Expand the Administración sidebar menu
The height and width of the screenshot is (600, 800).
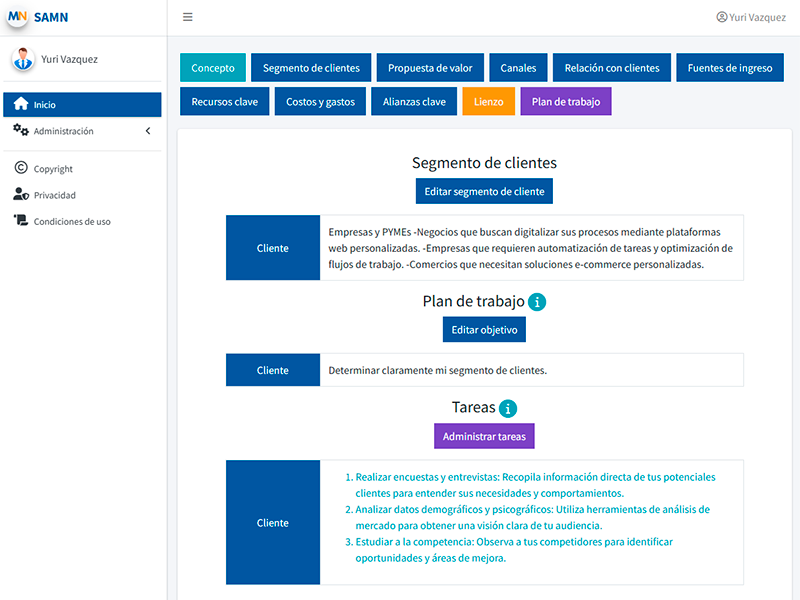point(64,131)
